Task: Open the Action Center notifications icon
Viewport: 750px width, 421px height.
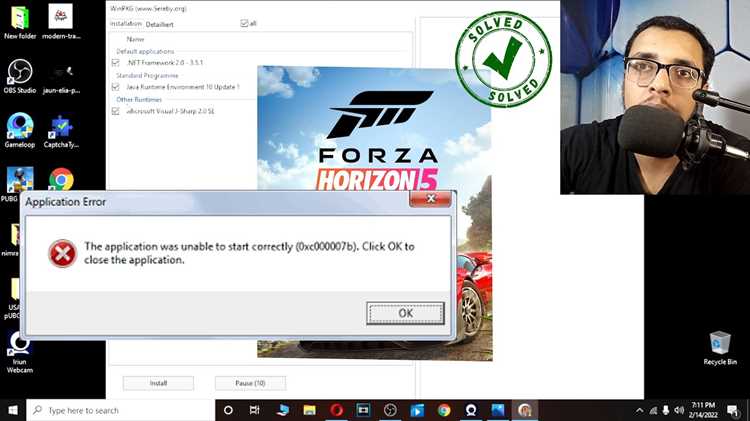Action: (733, 410)
